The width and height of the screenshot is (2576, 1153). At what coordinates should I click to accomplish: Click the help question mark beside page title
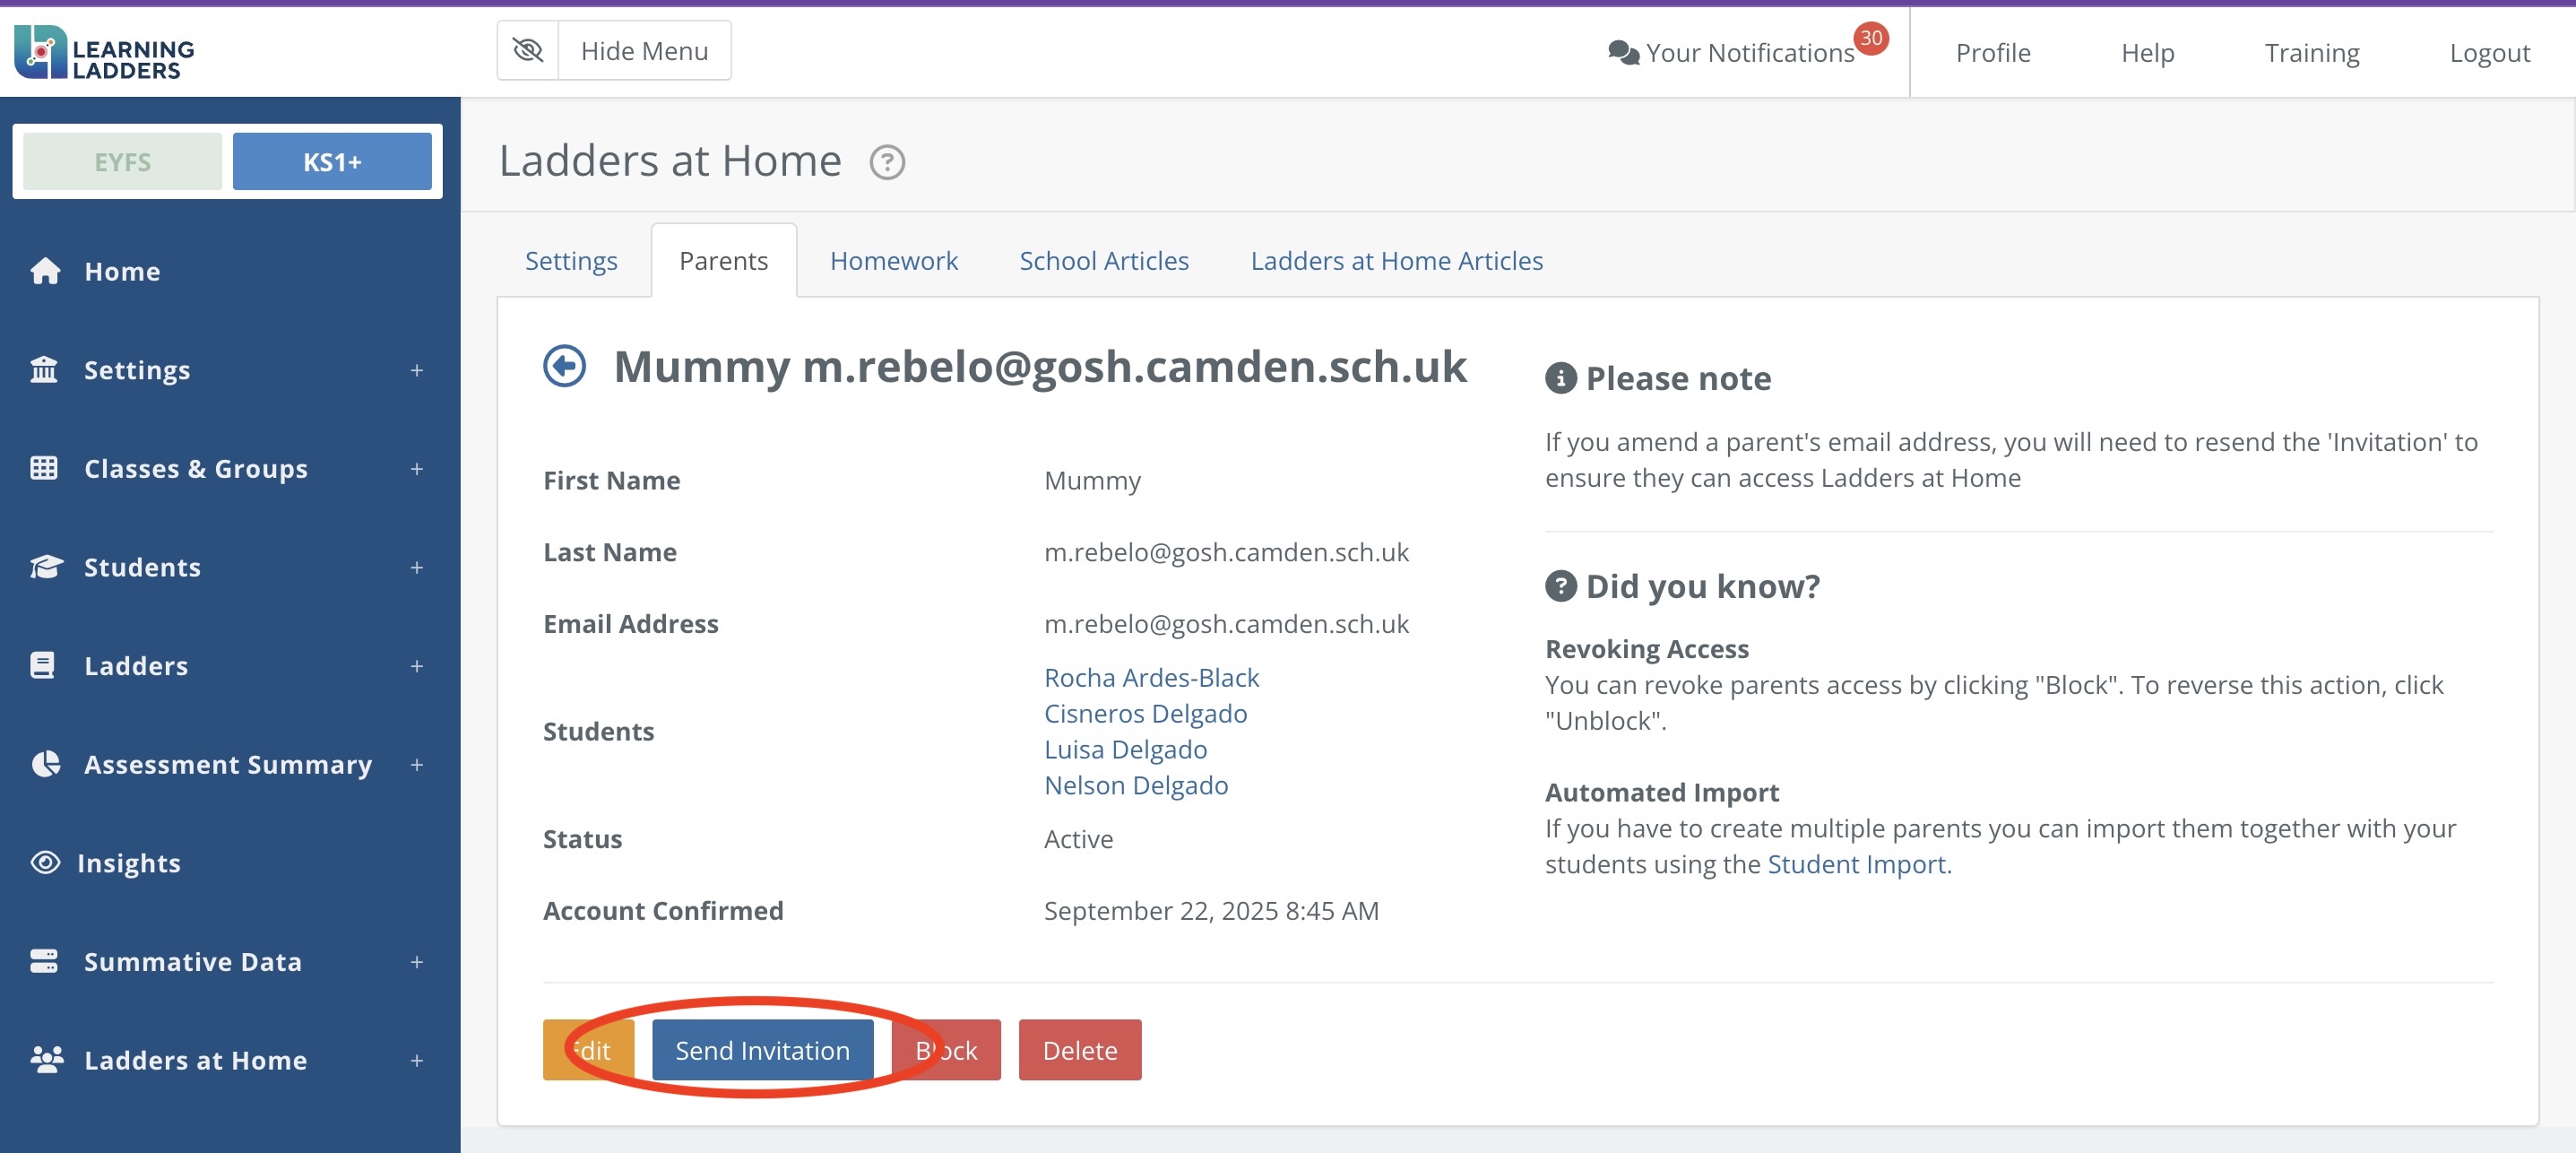[886, 162]
